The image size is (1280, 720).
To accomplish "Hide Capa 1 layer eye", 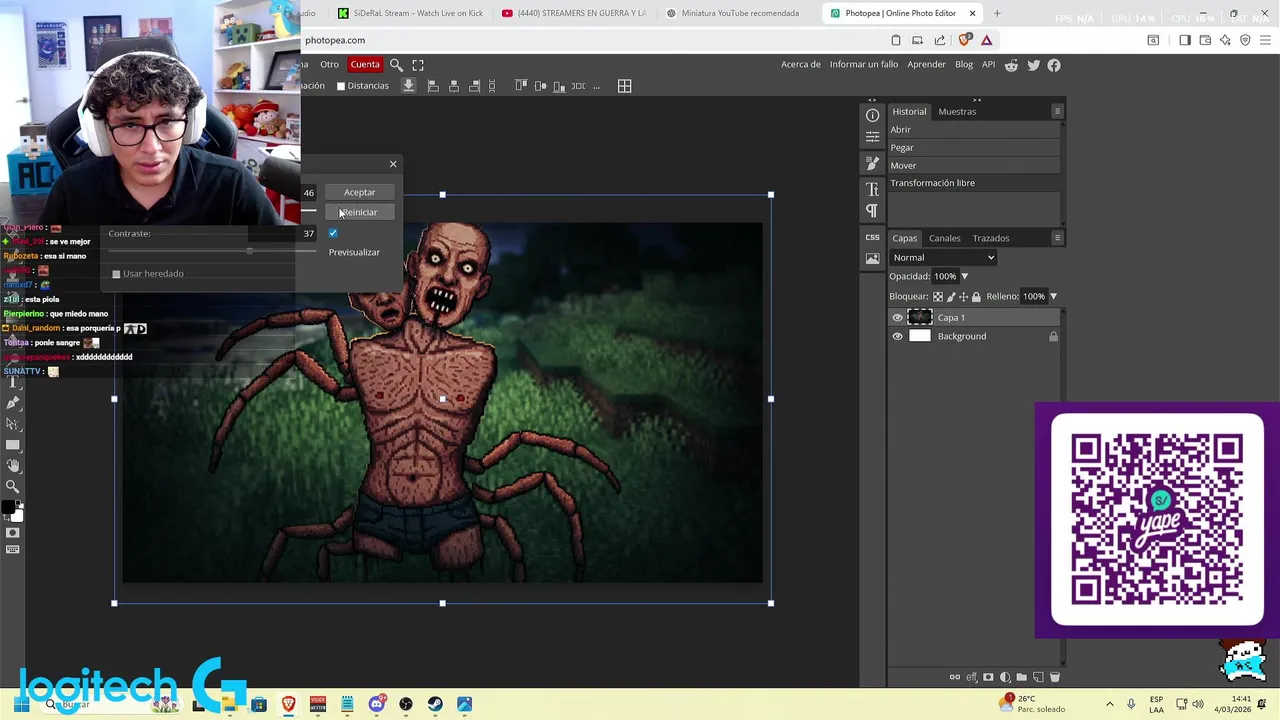I will 897,318.
